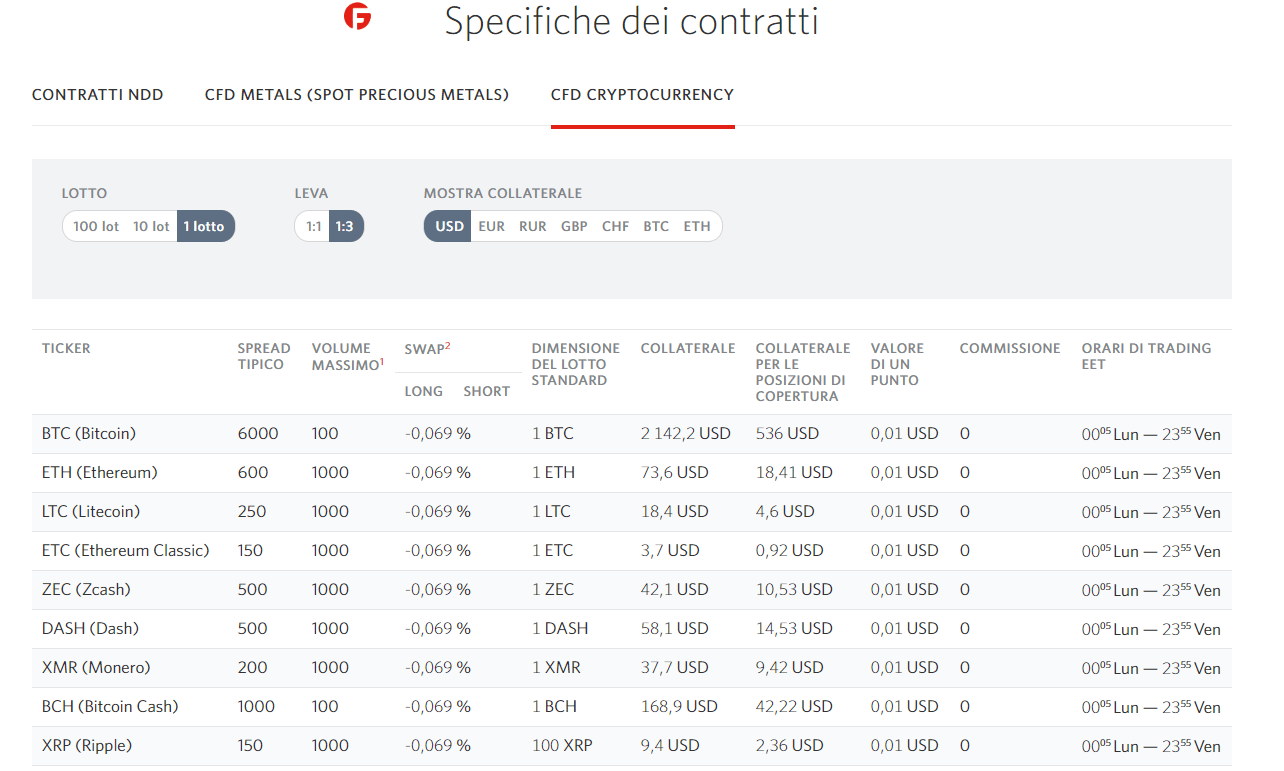Click the XRP (Ripple) ticker
The height and width of the screenshot is (771, 1284).
click(x=87, y=745)
